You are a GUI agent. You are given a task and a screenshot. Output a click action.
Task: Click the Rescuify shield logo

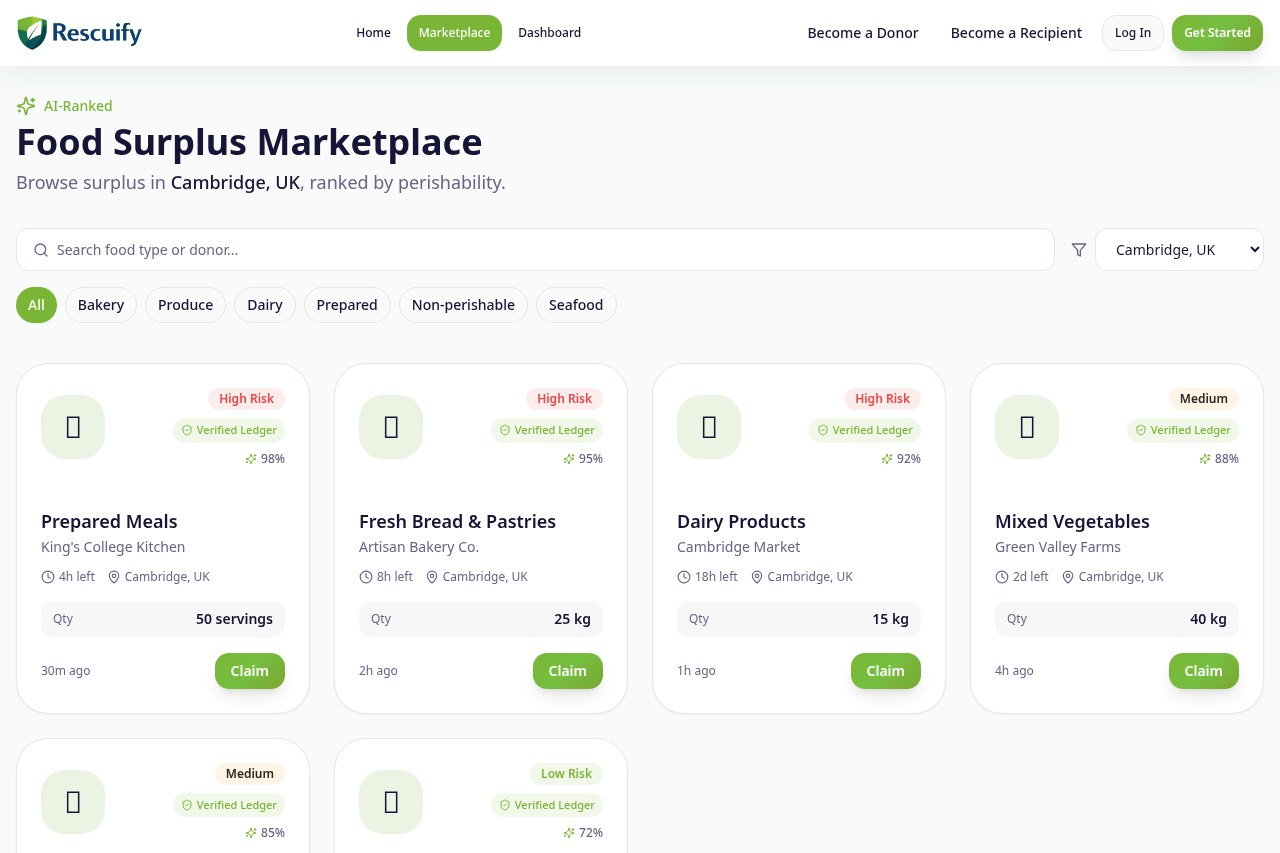(x=32, y=33)
